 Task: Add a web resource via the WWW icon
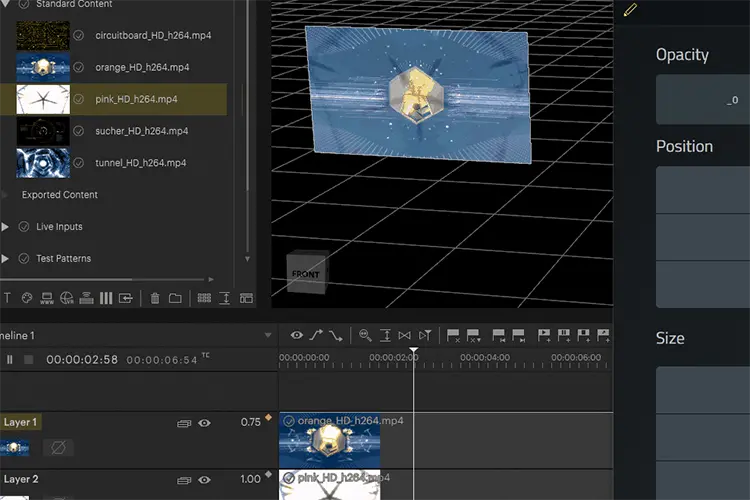[x=46, y=298]
